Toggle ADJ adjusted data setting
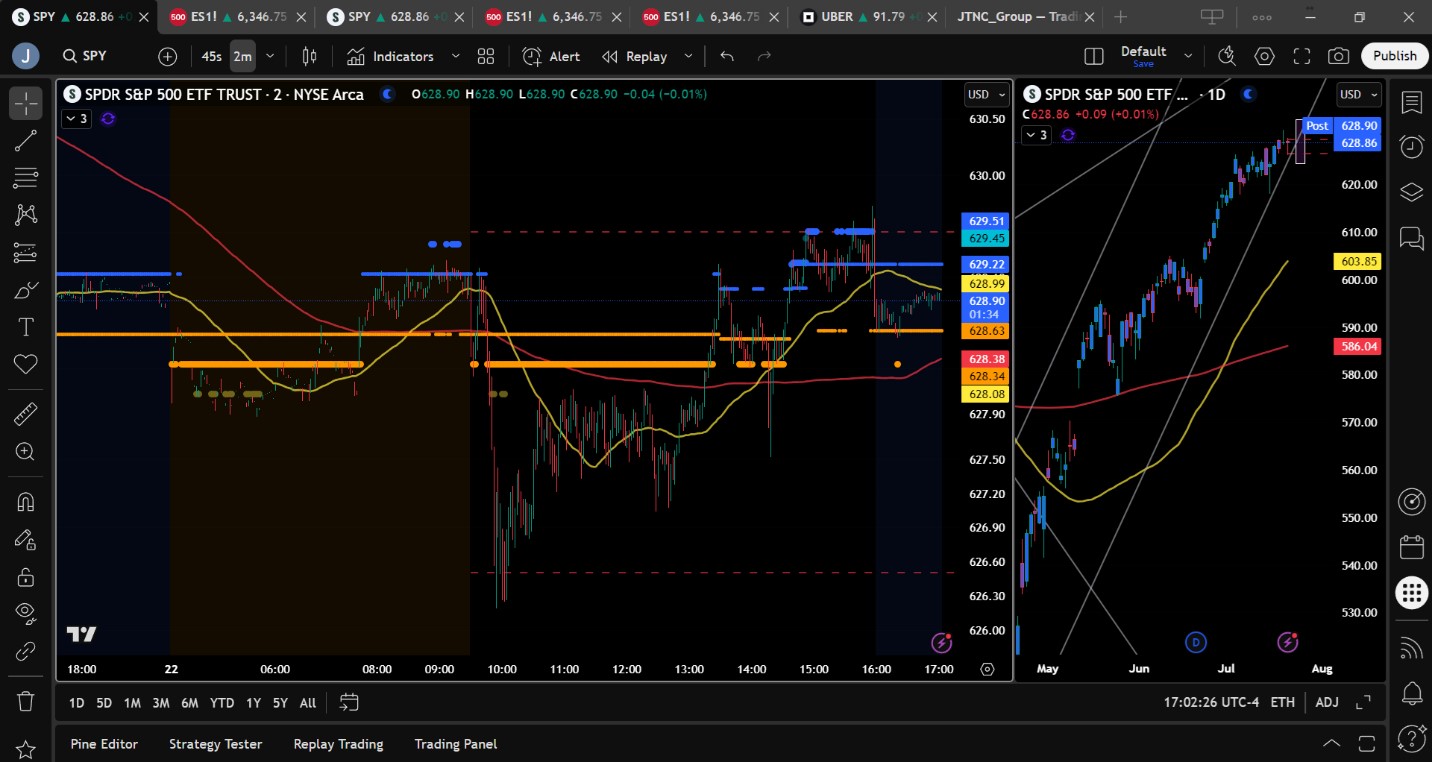This screenshot has width=1432, height=762. (x=1327, y=702)
